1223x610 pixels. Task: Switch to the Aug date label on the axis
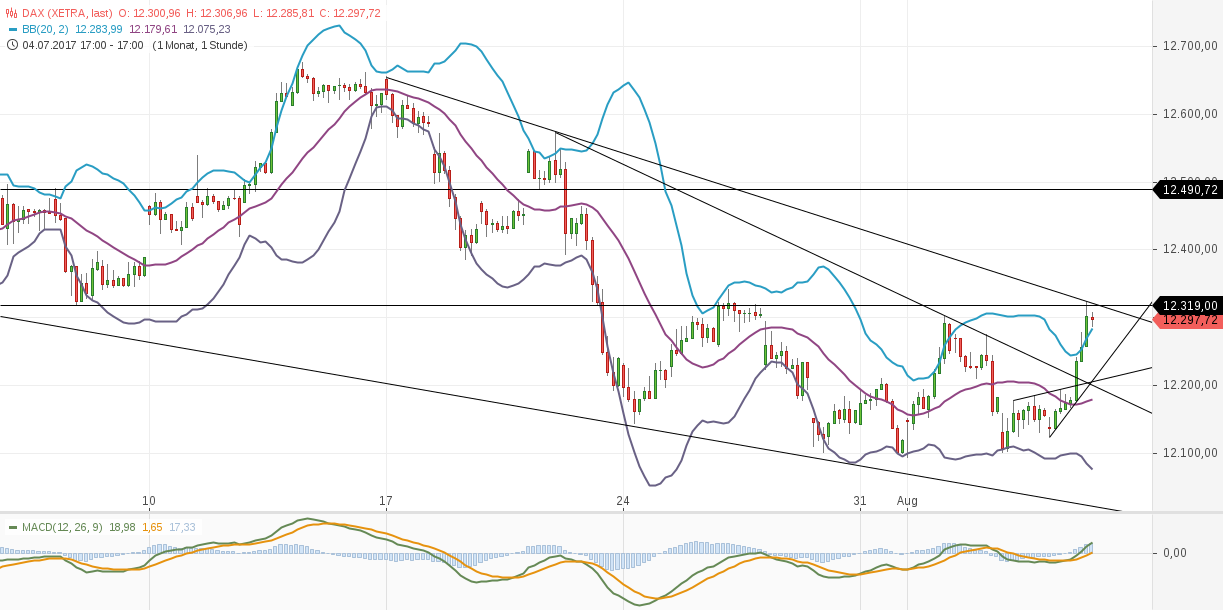908,501
